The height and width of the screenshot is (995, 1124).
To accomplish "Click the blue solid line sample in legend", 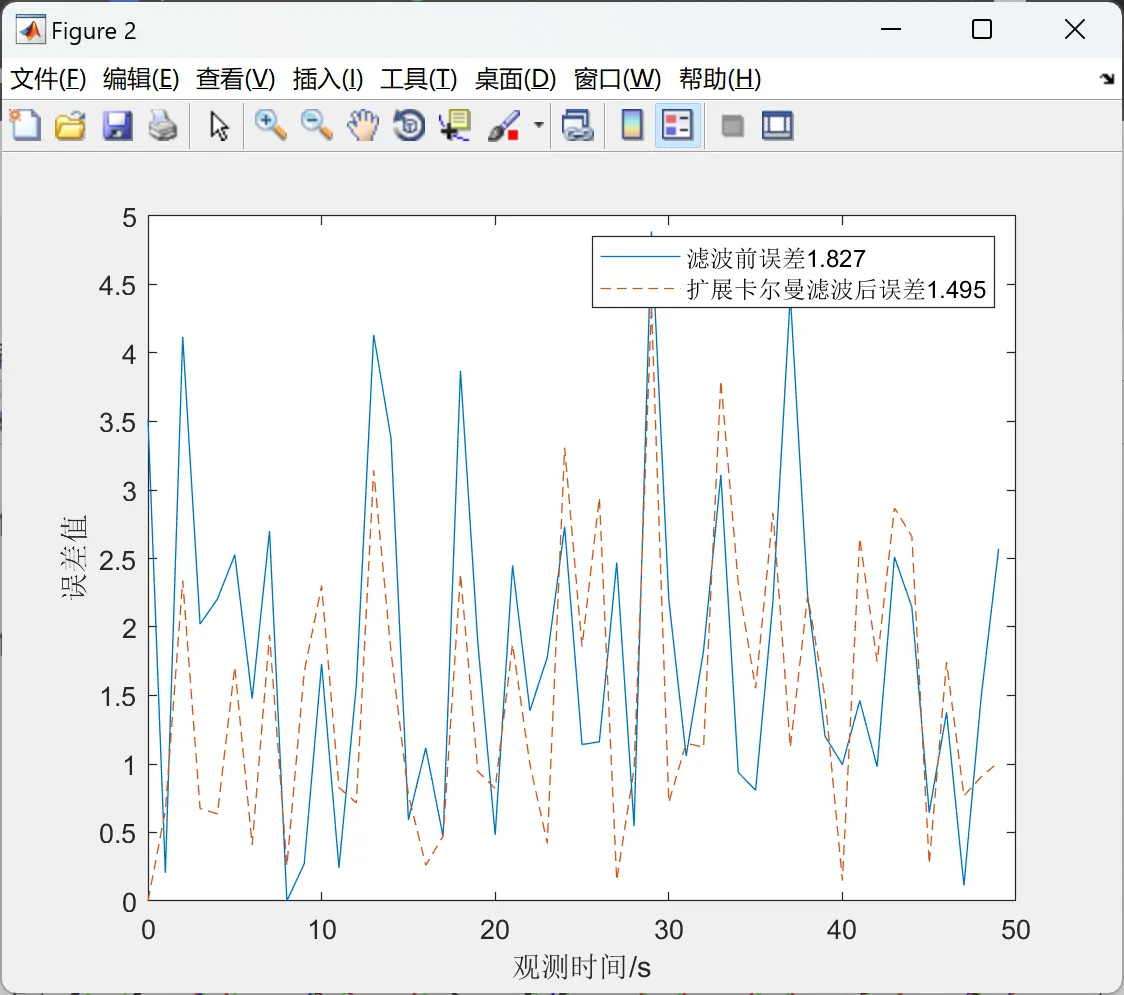I will pos(639,257).
